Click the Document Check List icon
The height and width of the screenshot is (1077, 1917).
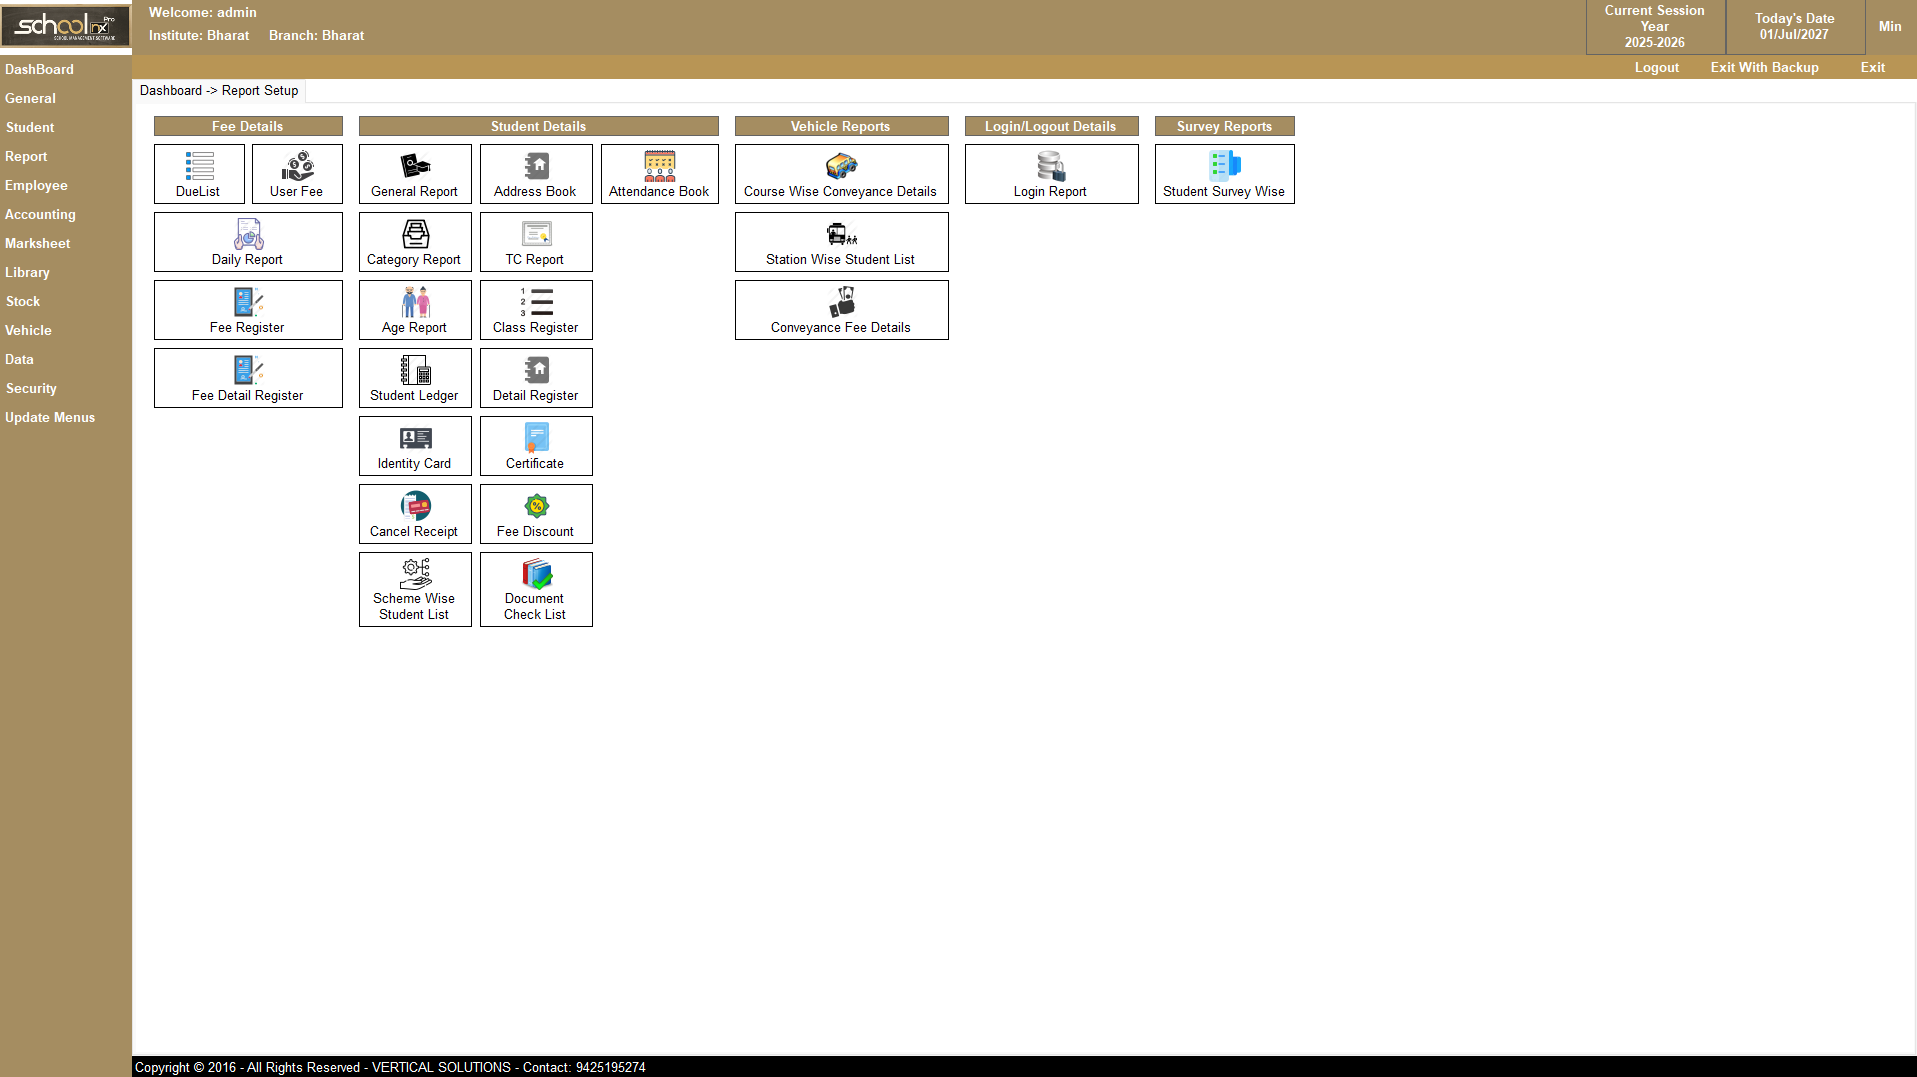point(536,574)
